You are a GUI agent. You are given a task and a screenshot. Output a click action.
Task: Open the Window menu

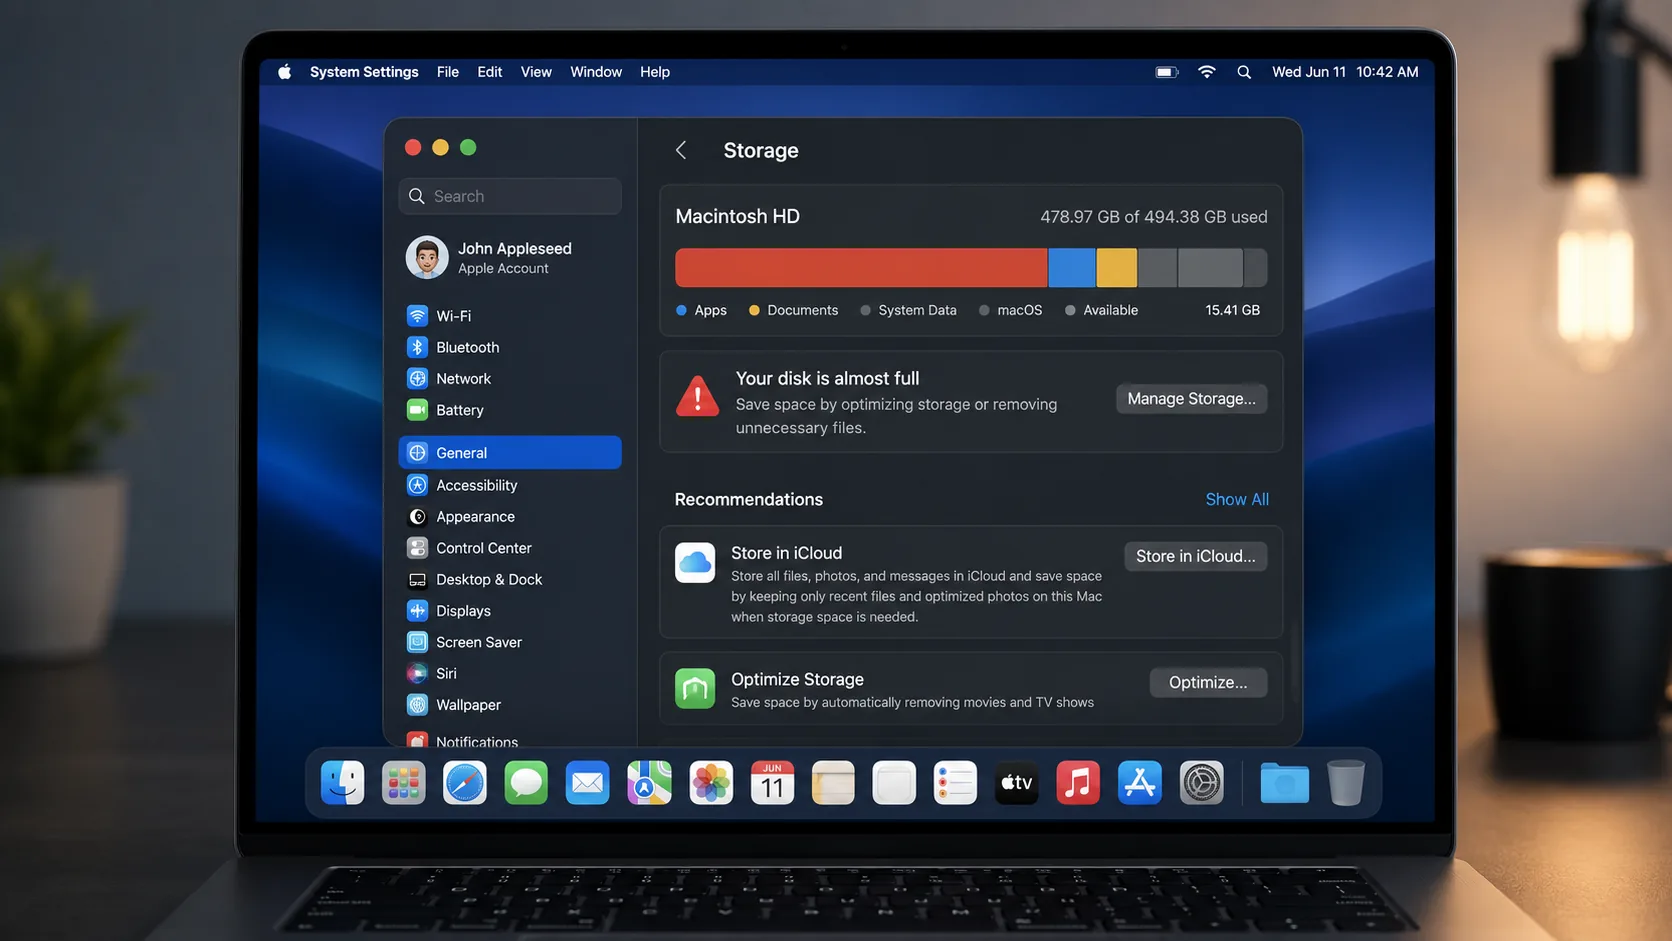click(x=596, y=72)
